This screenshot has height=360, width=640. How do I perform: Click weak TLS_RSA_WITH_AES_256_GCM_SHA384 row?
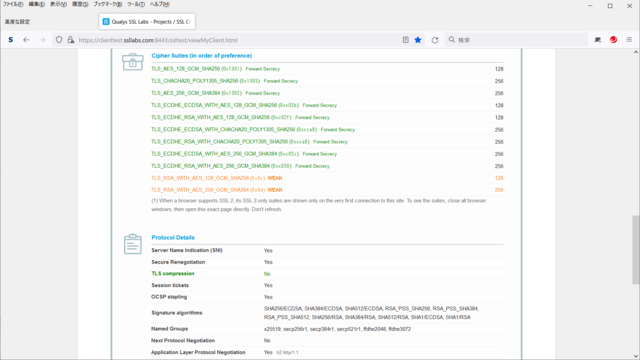[327, 190]
